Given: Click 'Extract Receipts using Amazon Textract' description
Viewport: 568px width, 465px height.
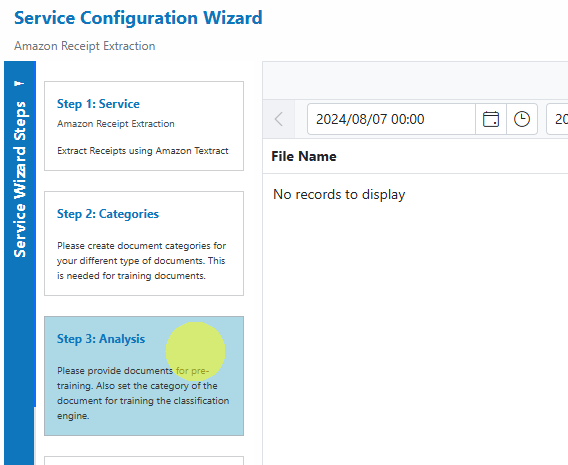Looking at the screenshot, I should click(x=143, y=151).
